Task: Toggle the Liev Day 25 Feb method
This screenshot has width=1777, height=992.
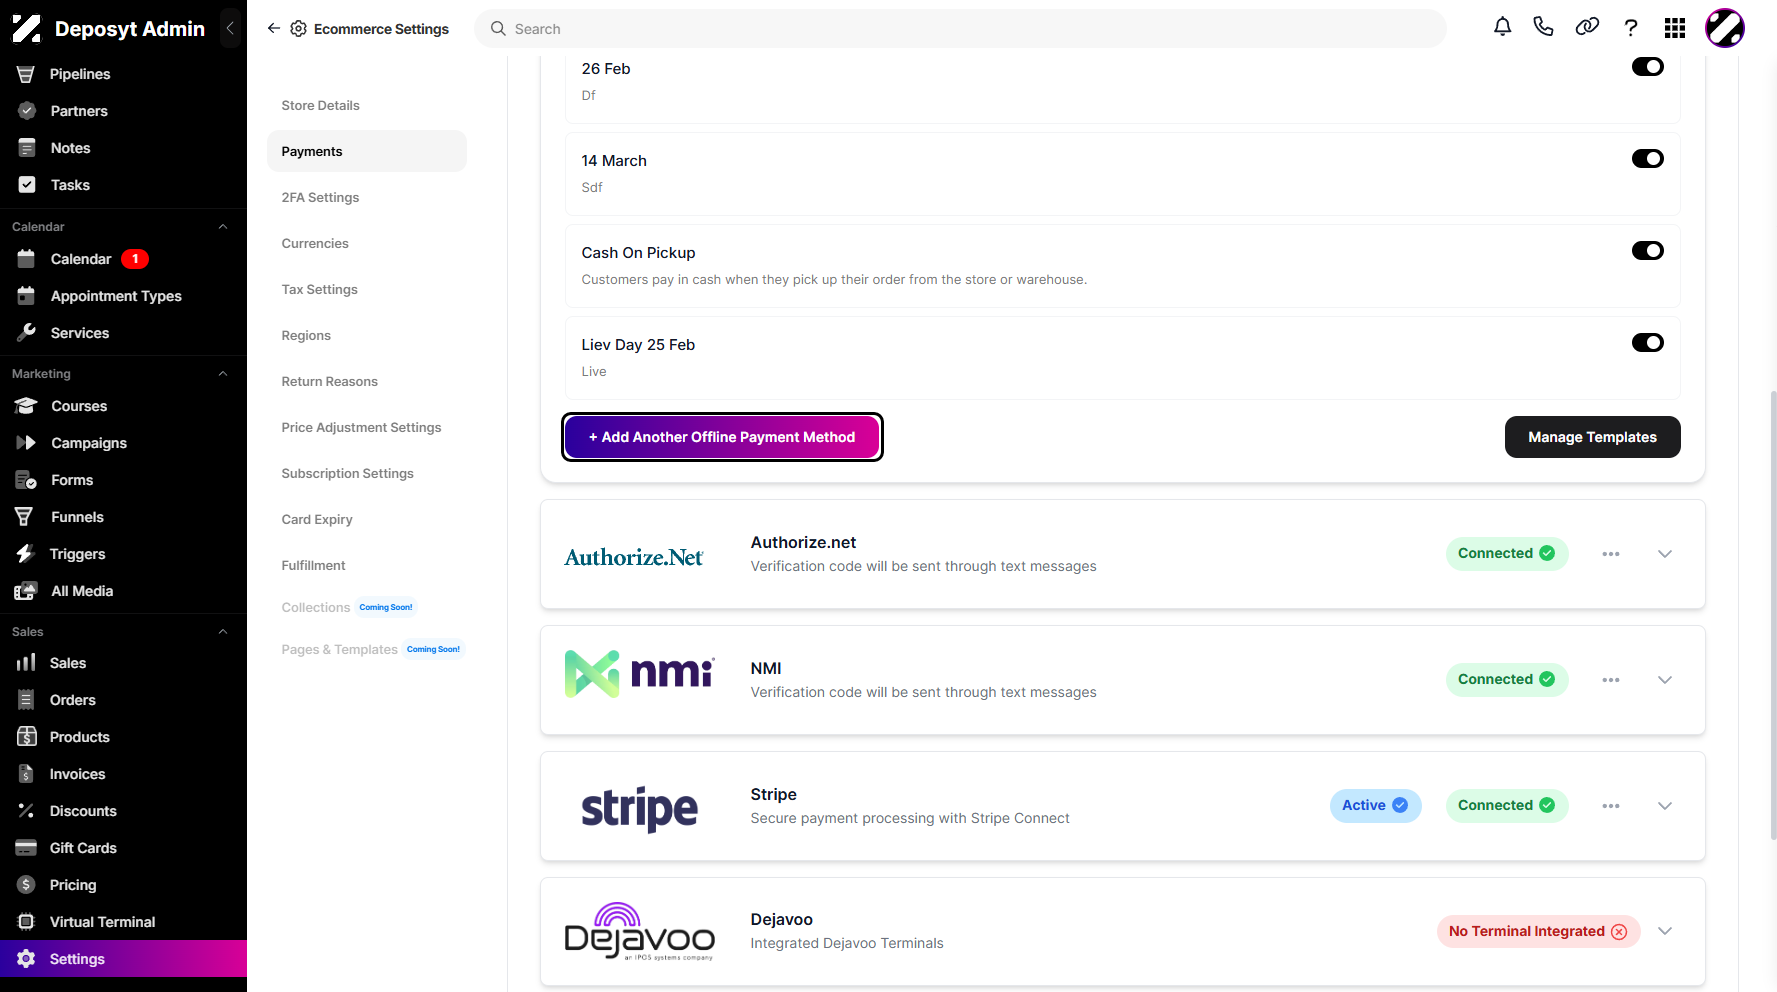Action: (x=1648, y=343)
